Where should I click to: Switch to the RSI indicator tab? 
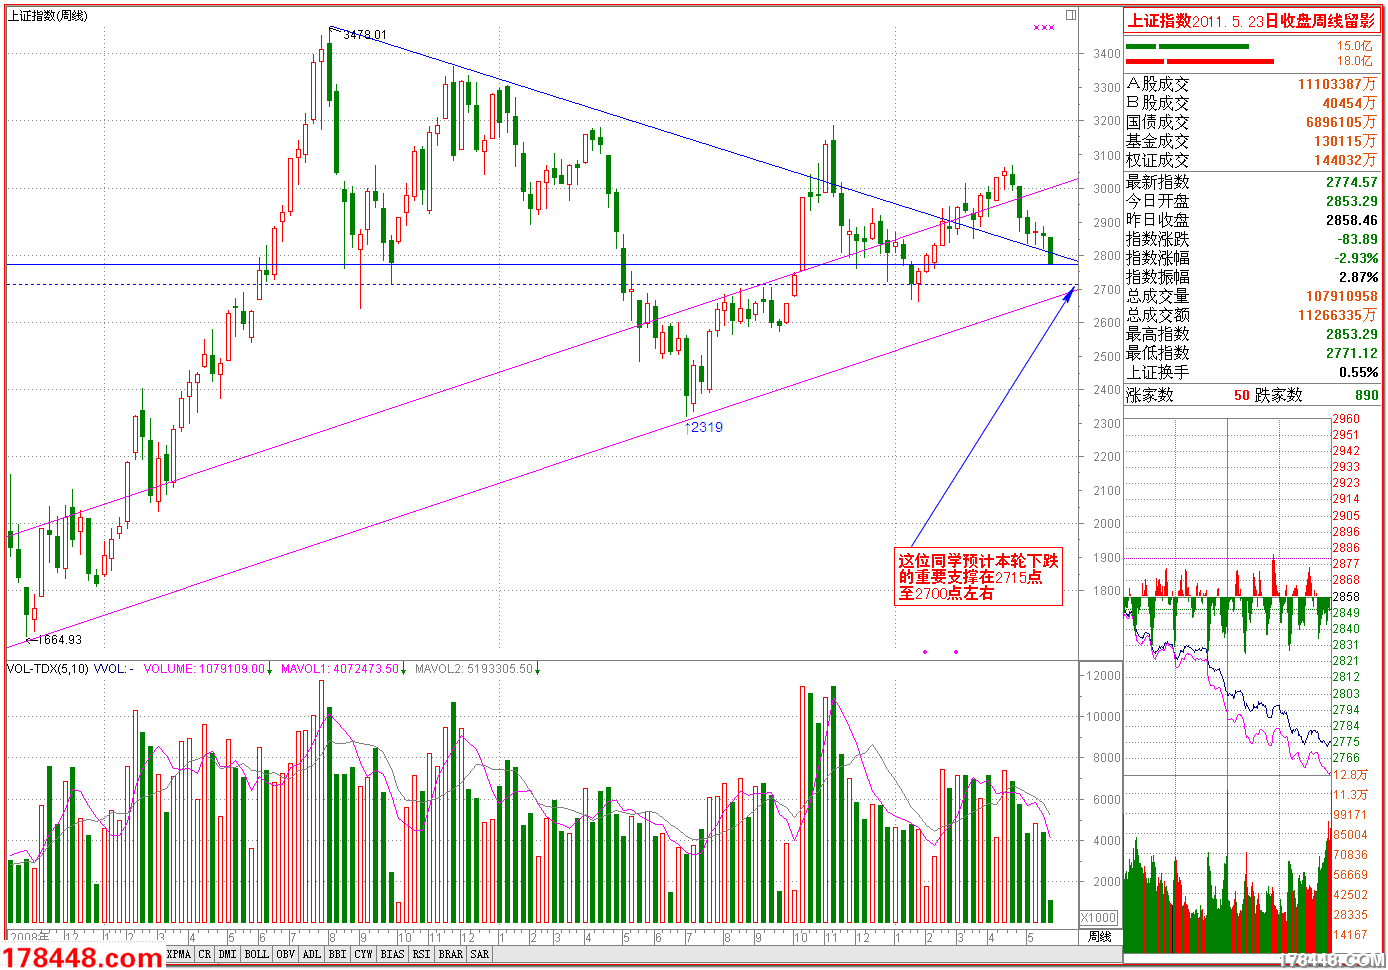coord(422,954)
